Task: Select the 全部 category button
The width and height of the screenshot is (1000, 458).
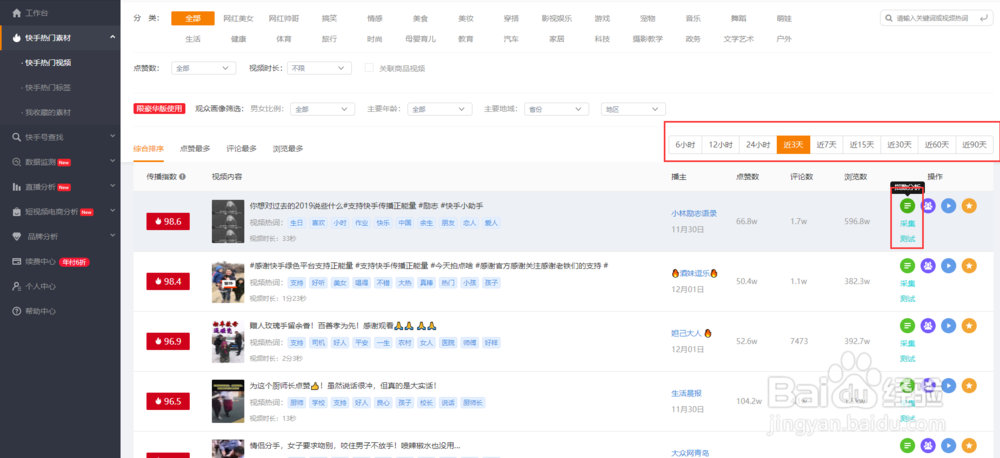Action: (x=193, y=18)
